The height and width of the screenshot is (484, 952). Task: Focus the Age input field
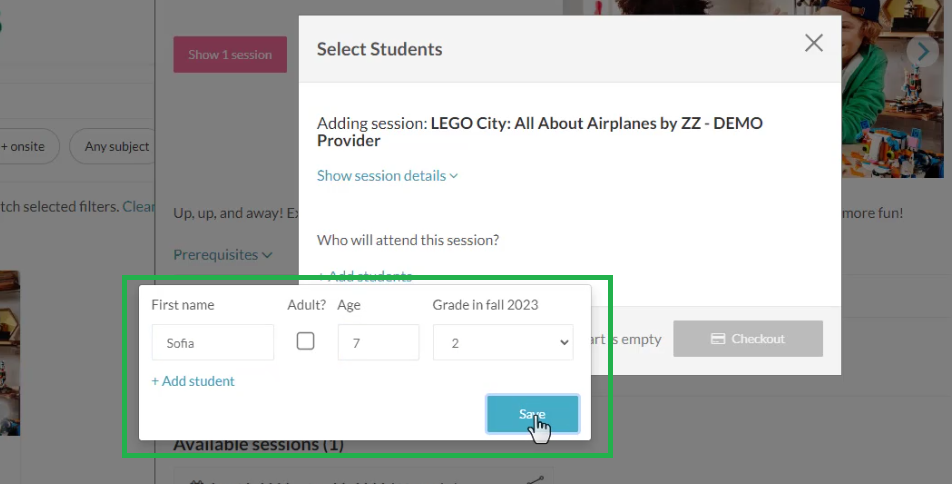[x=378, y=342]
